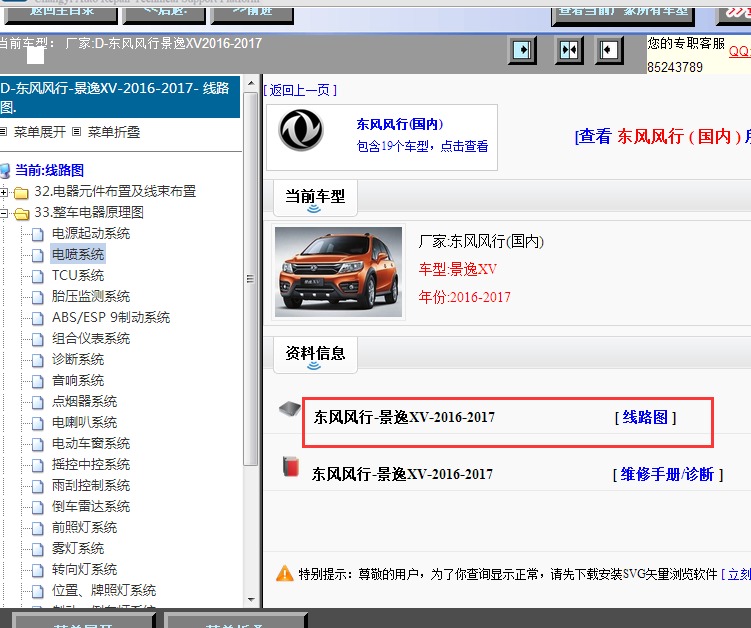Click 东风风行-景逸XV-2016-2017 title in 维修手册 row
The image size is (751, 628).
tap(402, 474)
